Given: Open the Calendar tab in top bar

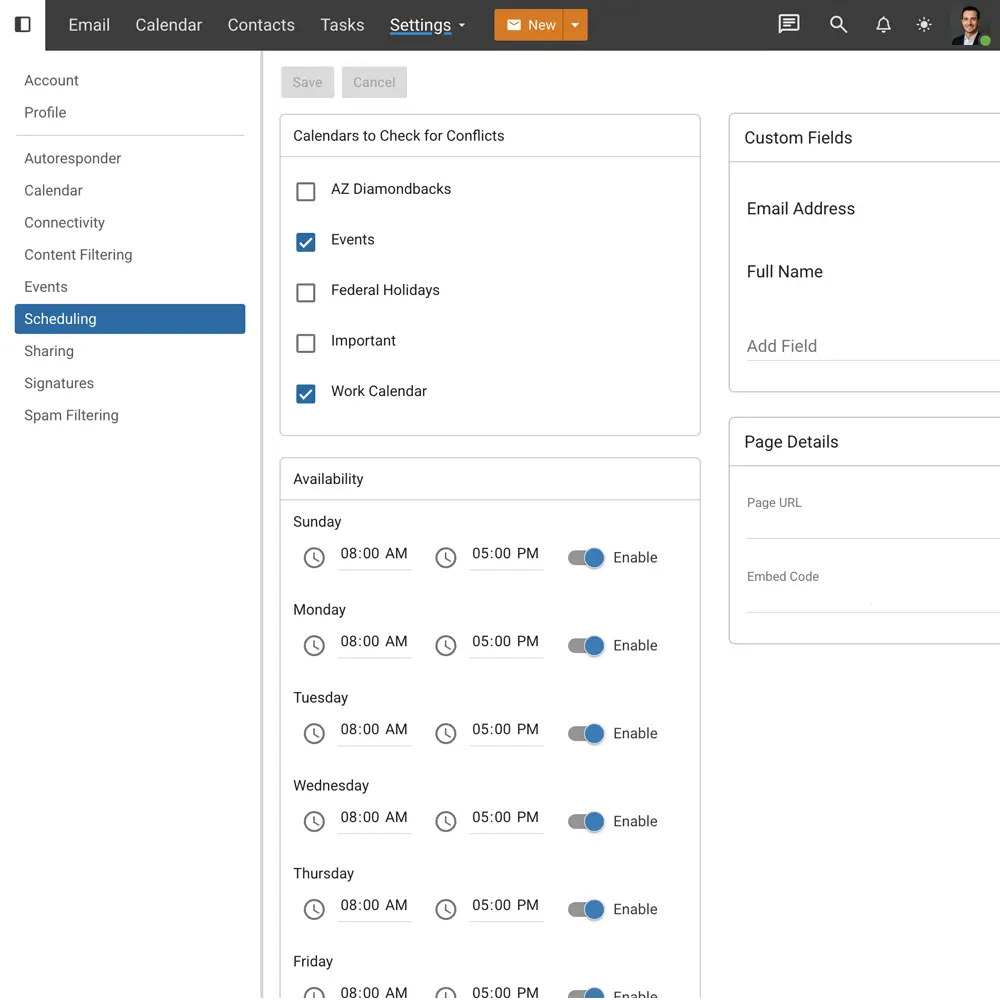Looking at the screenshot, I should coord(168,25).
